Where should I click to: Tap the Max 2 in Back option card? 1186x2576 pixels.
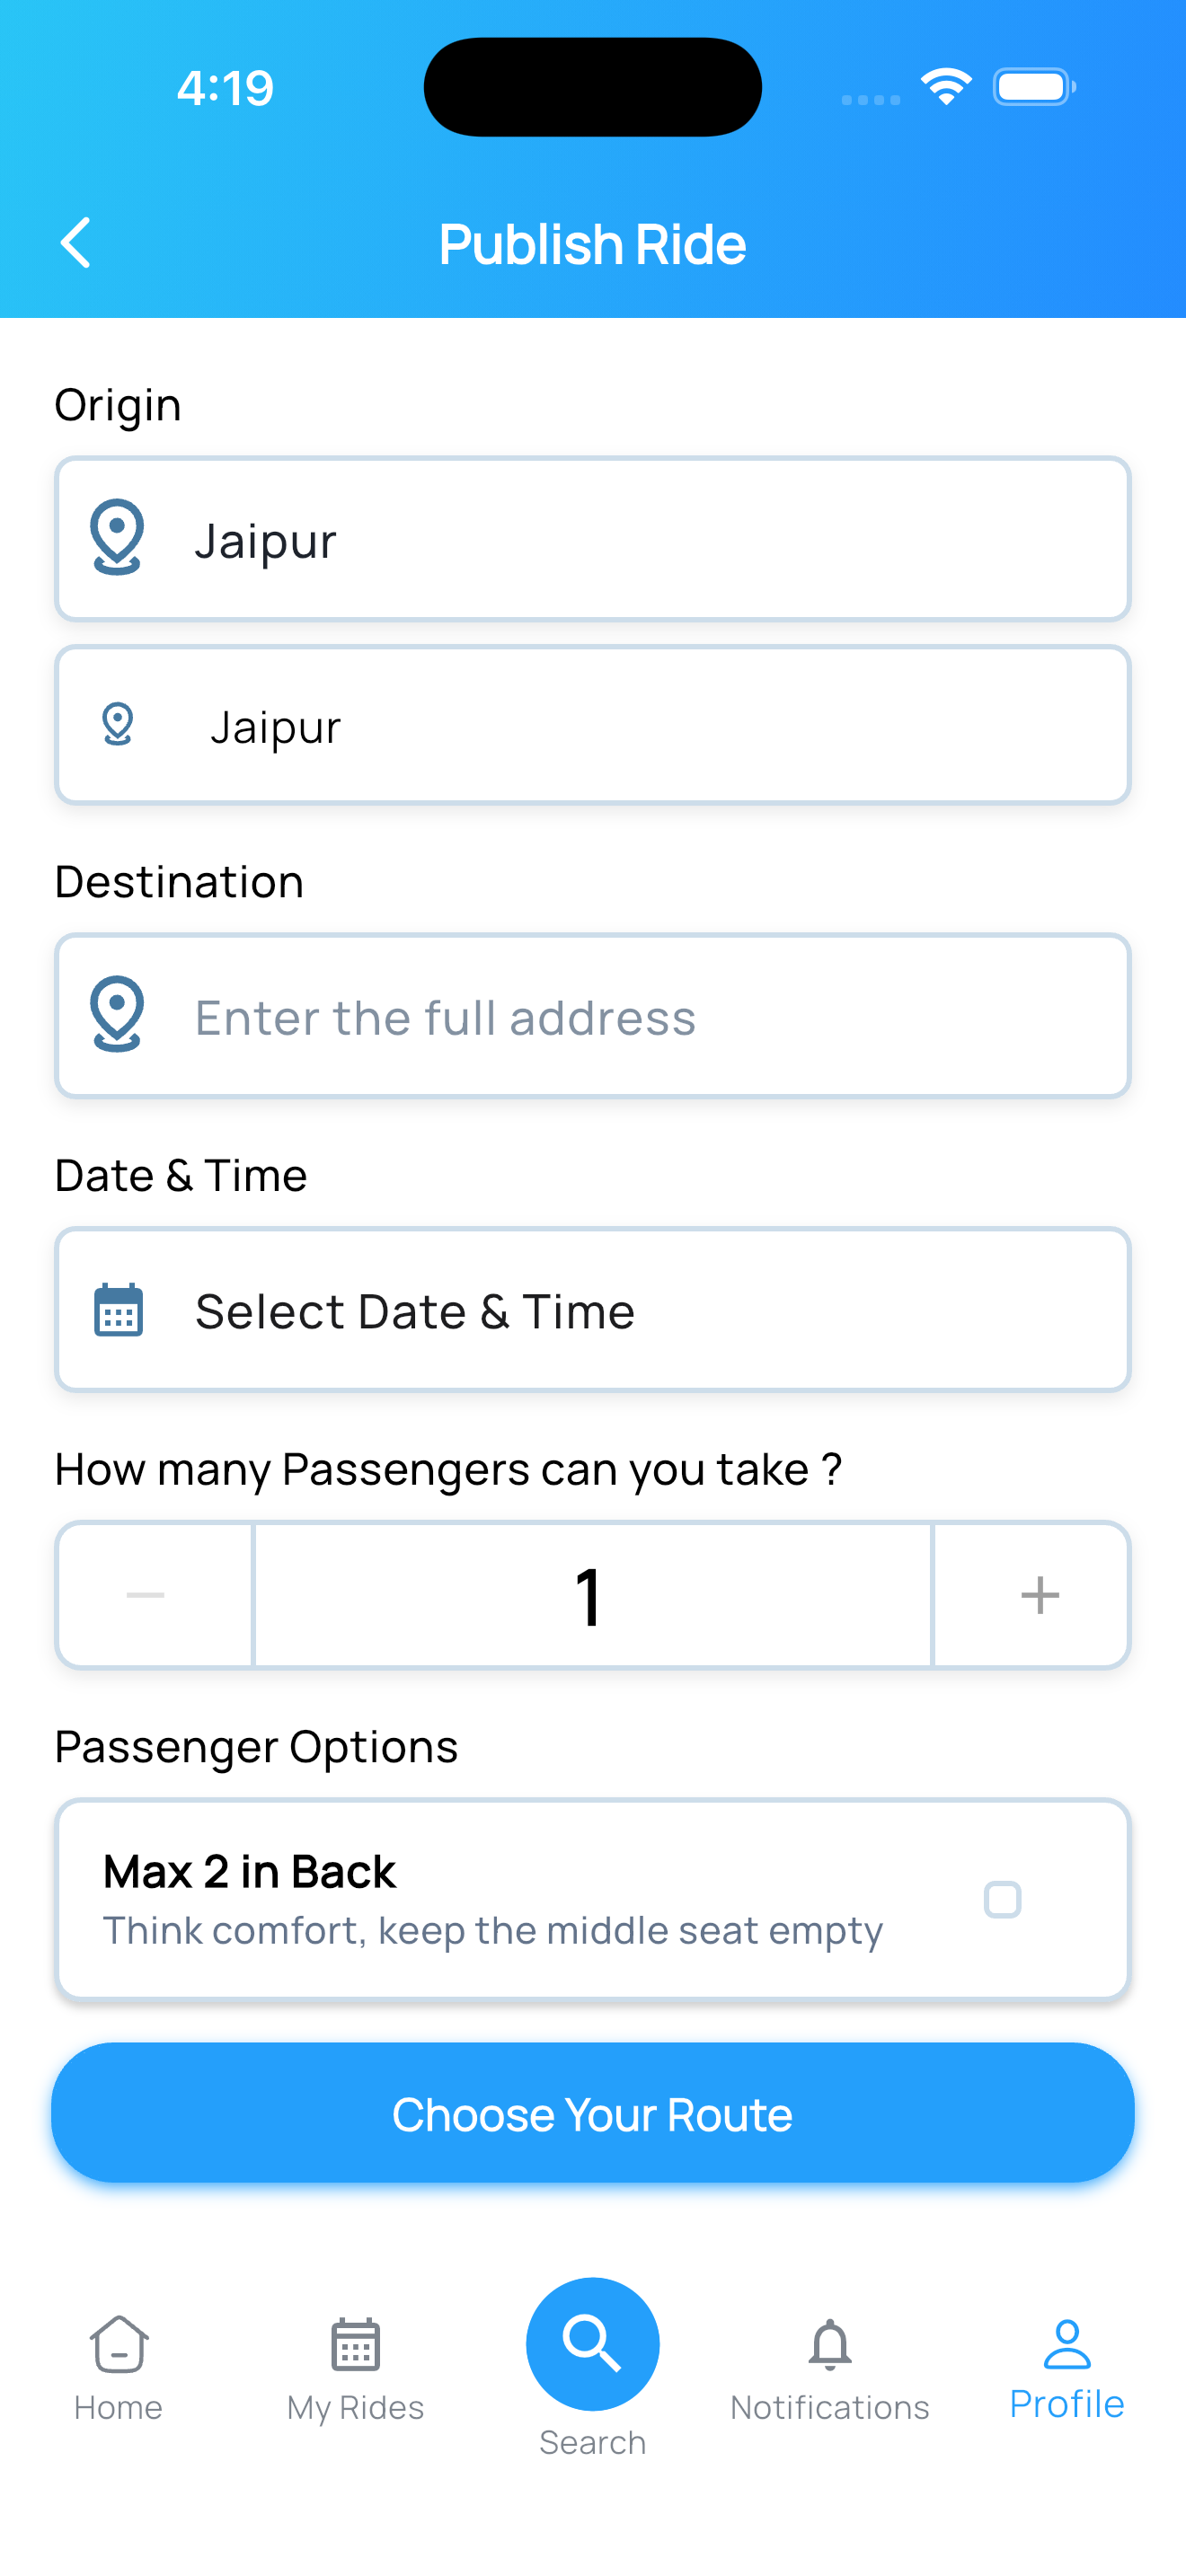[x=500, y=1899]
